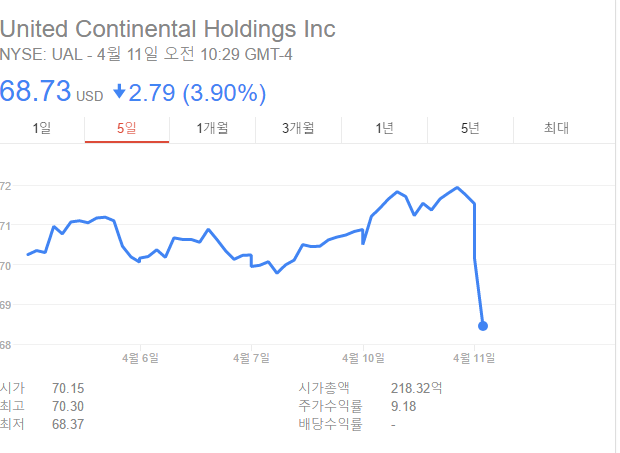Image resolution: width=620 pixels, height=453 pixels.
Task: Click the United Continental Holdings Inc title
Action: click(x=168, y=28)
